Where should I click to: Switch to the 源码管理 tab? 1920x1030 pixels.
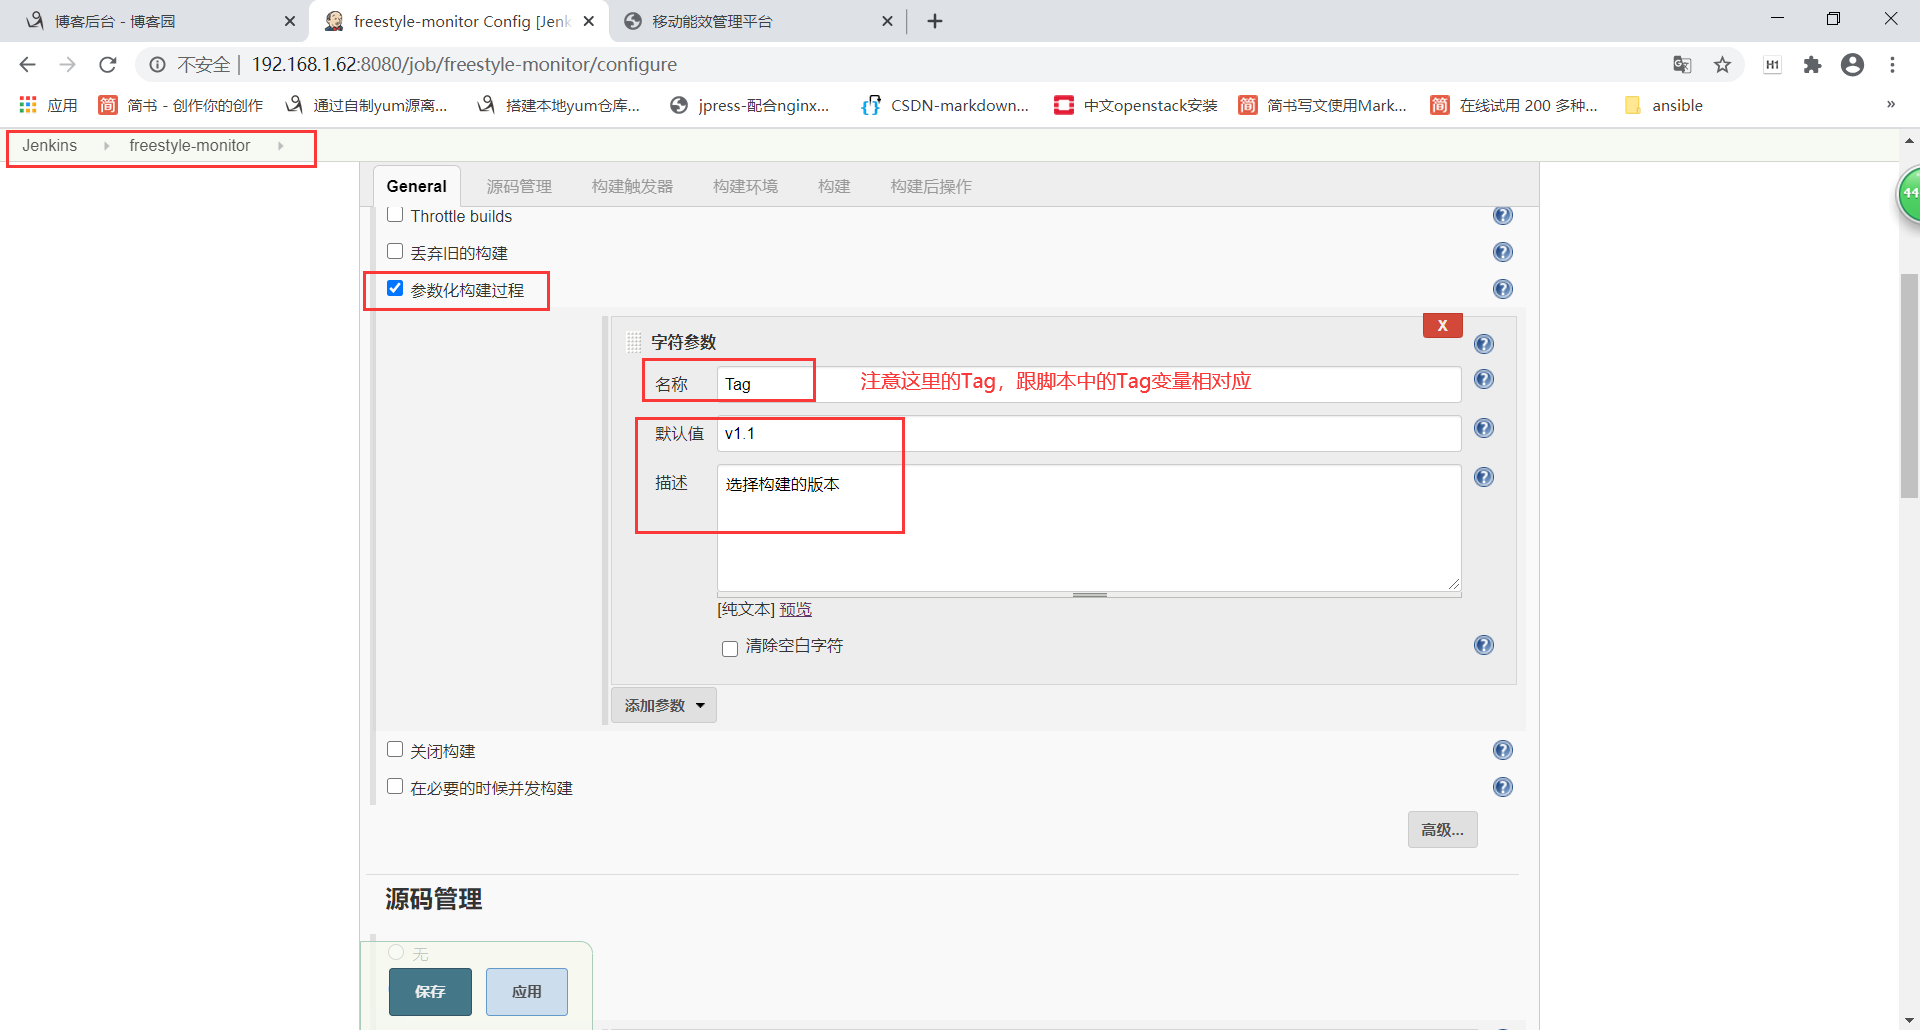click(519, 186)
